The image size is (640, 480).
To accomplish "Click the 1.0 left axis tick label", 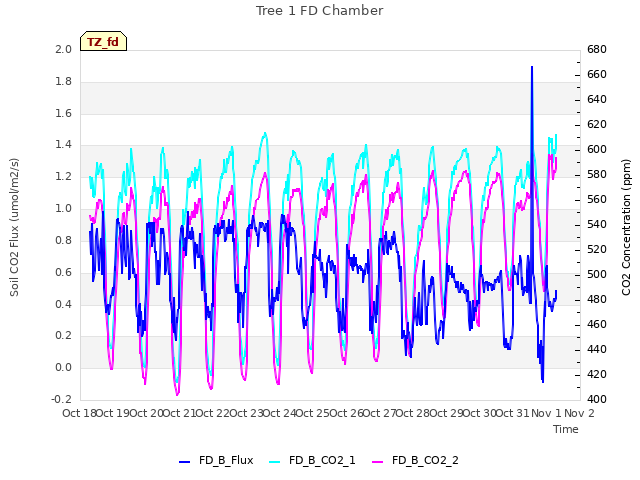I will click(64, 209).
